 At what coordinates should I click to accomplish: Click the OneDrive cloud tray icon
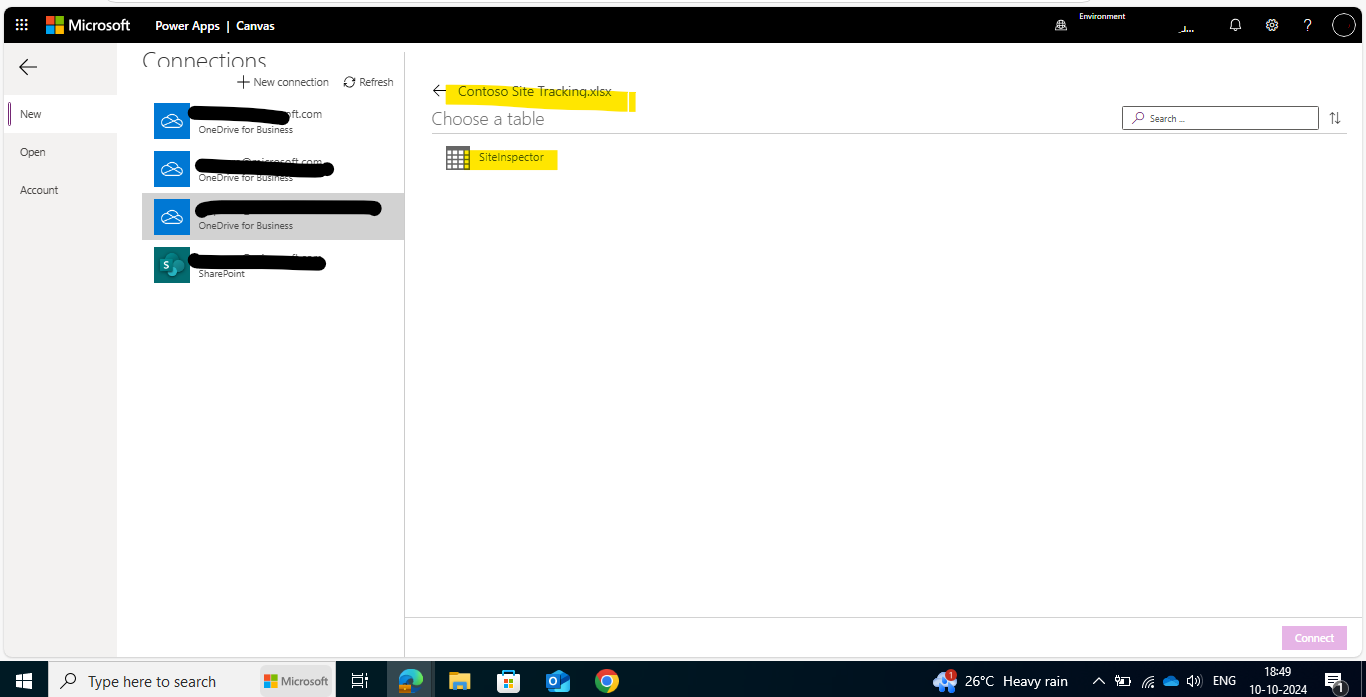click(x=1171, y=681)
